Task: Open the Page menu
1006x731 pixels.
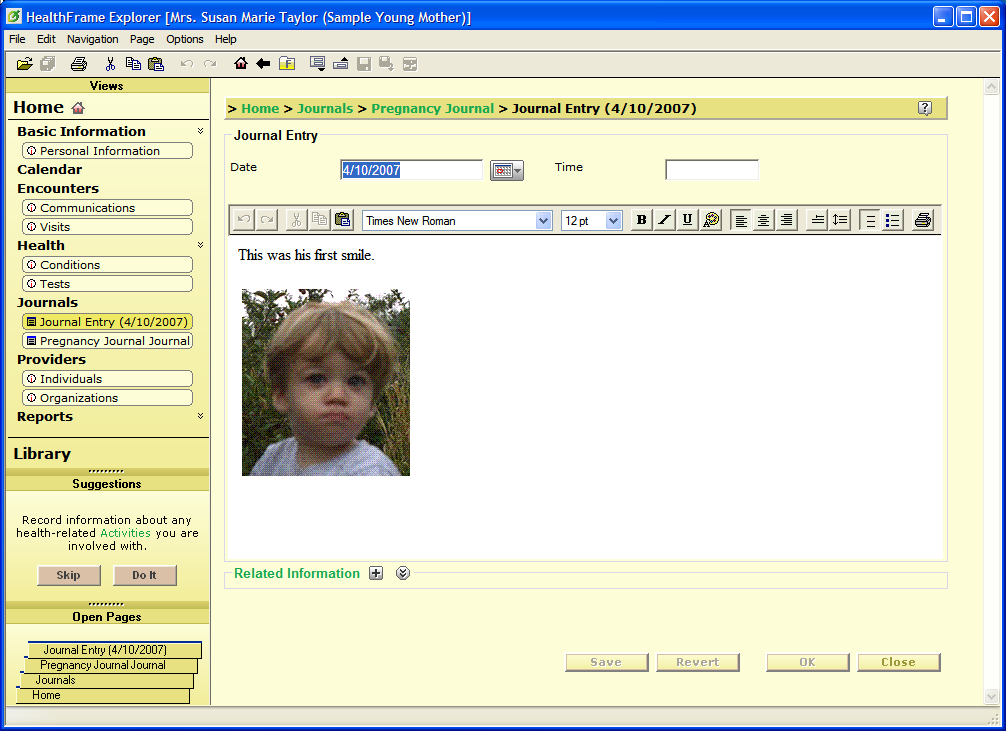Action: click(142, 39)
